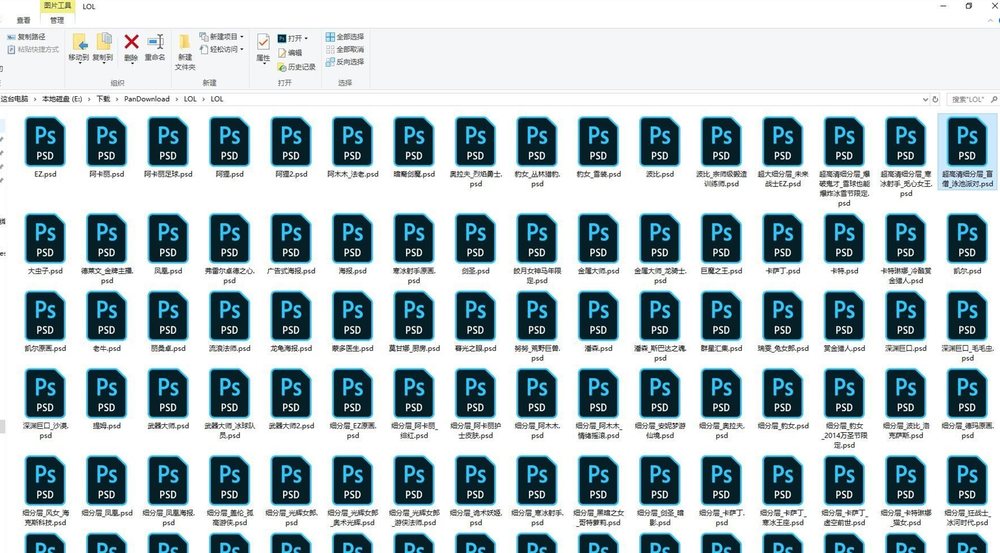Image resolution: width=1000 pixels, height=553 pixels.
Task: Click the search LOL input box
Action: 972,100
